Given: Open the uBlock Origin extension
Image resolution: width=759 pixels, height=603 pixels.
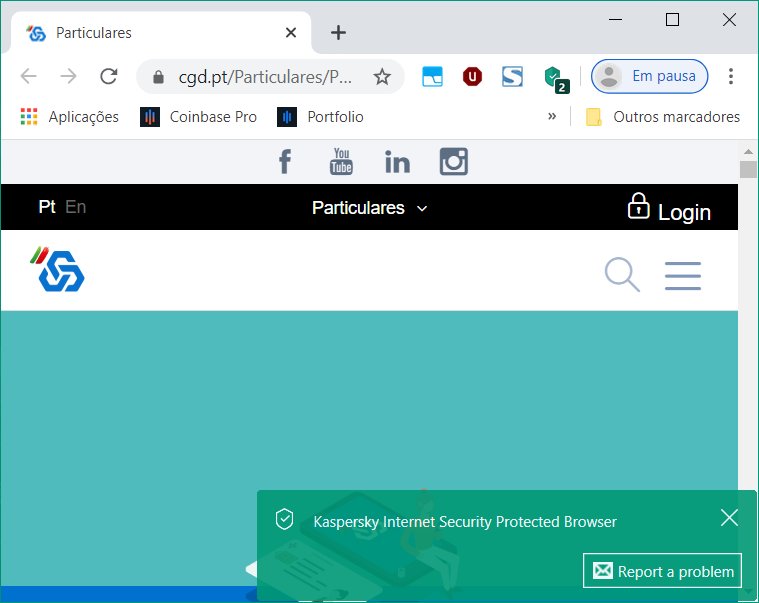Looking at the screenshot, I should point(472,76).
